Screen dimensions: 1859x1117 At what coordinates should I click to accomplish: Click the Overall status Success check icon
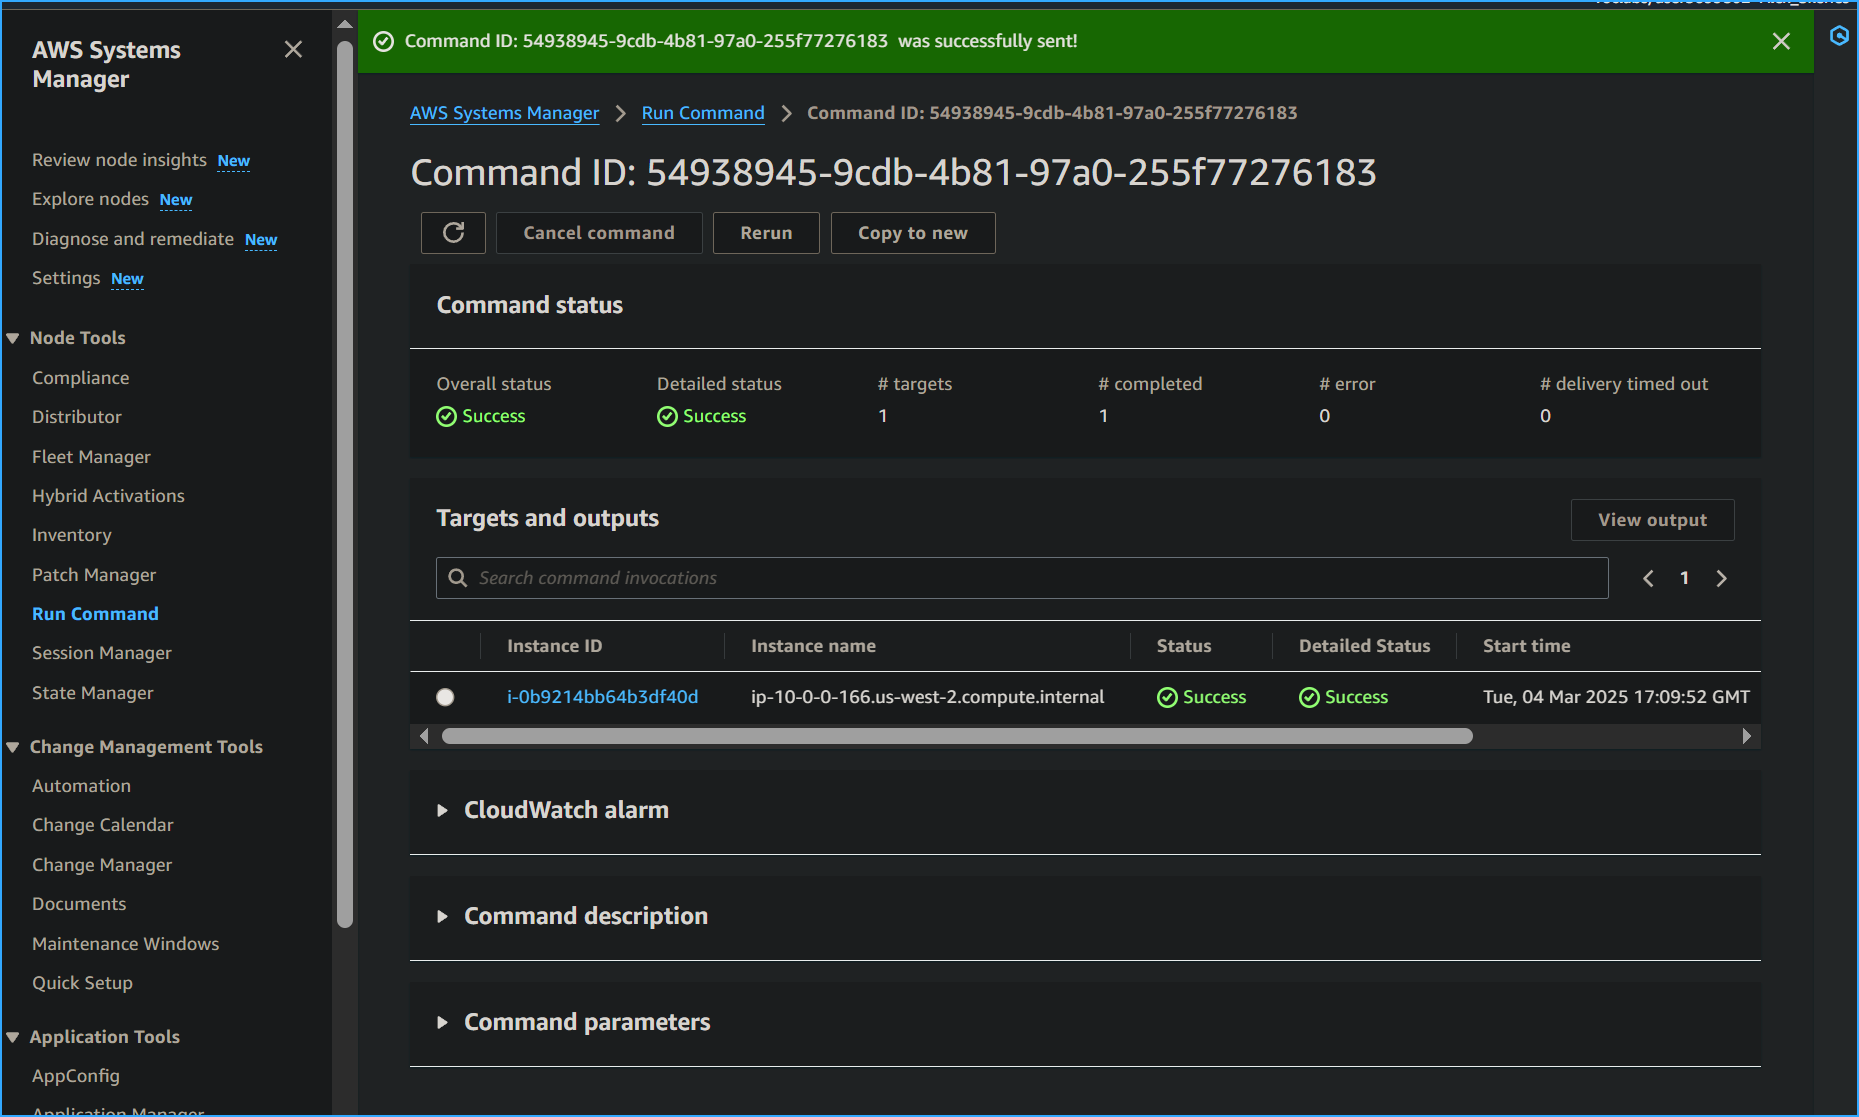point(446,416)
